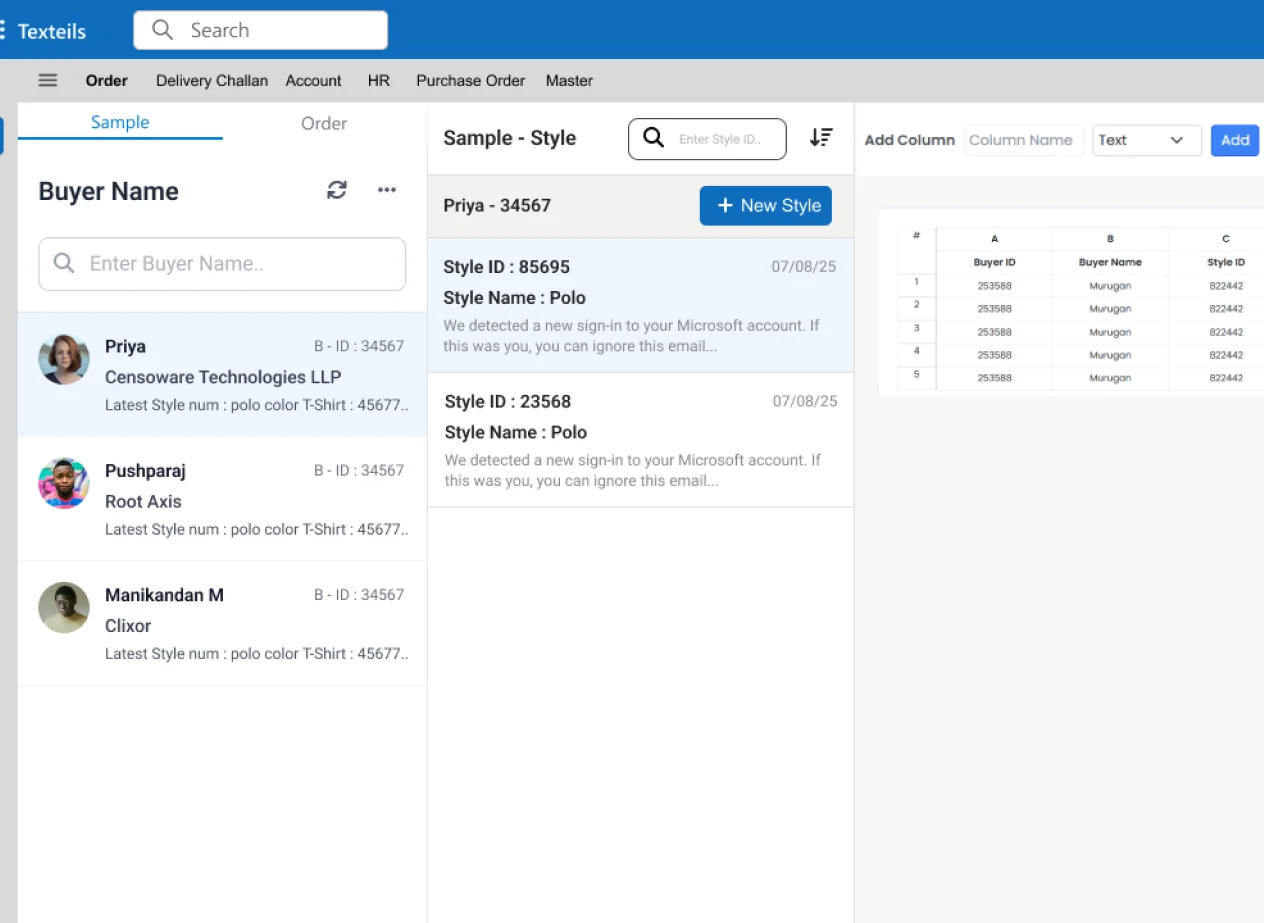The width and height of the screenshot is (1264, 923).
Task: Expand Style ID 85695 details
Action: [x=640, y=305]
